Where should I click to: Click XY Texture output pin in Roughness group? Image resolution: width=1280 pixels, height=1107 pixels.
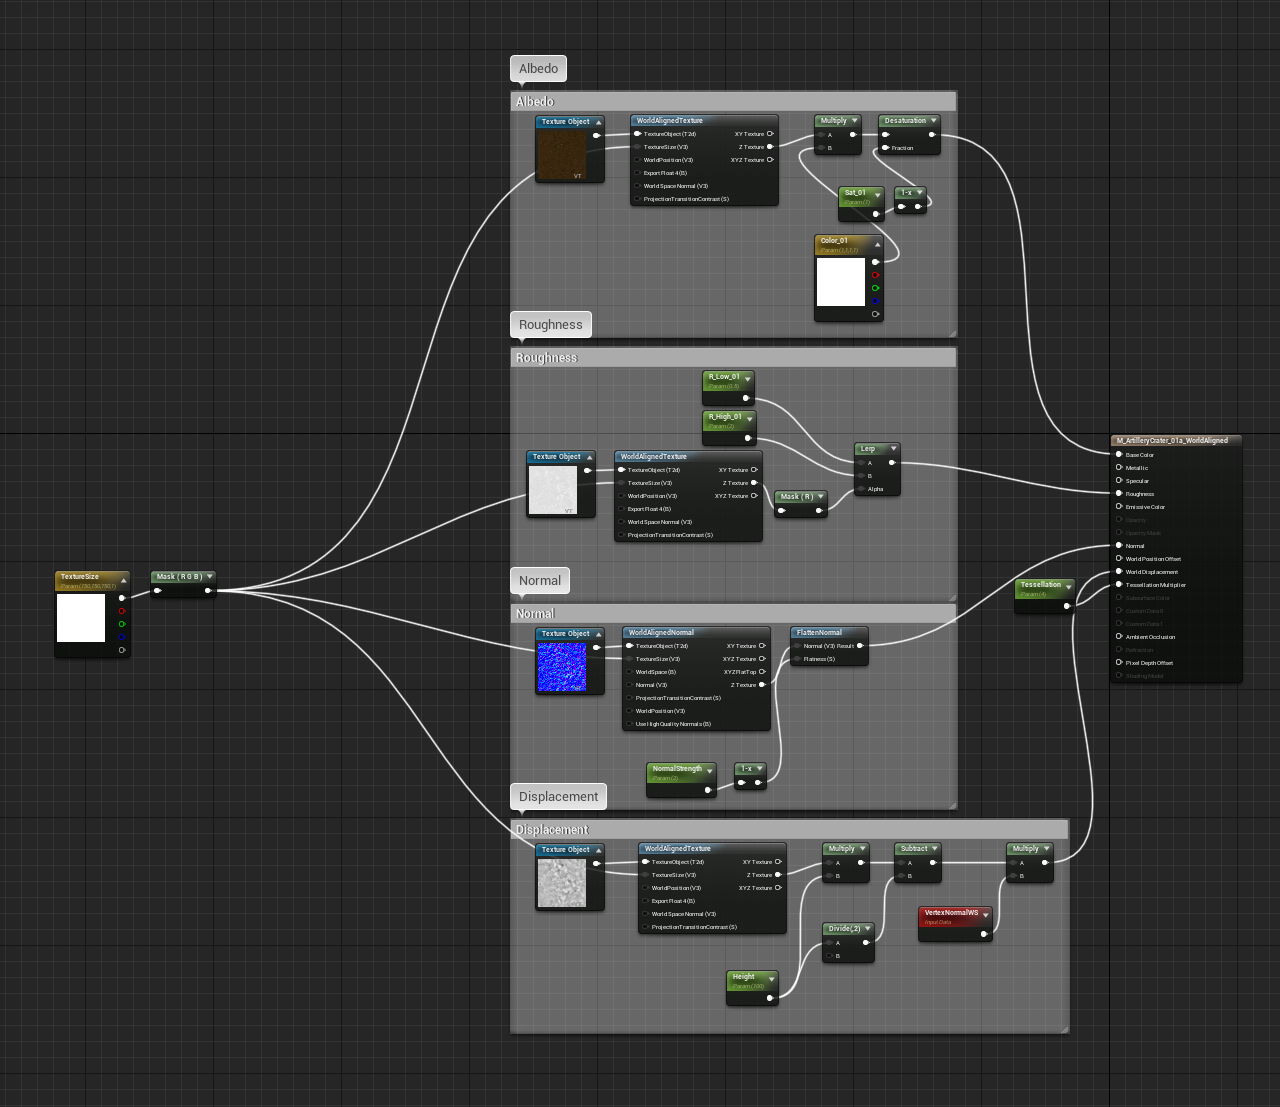(754, 470)
